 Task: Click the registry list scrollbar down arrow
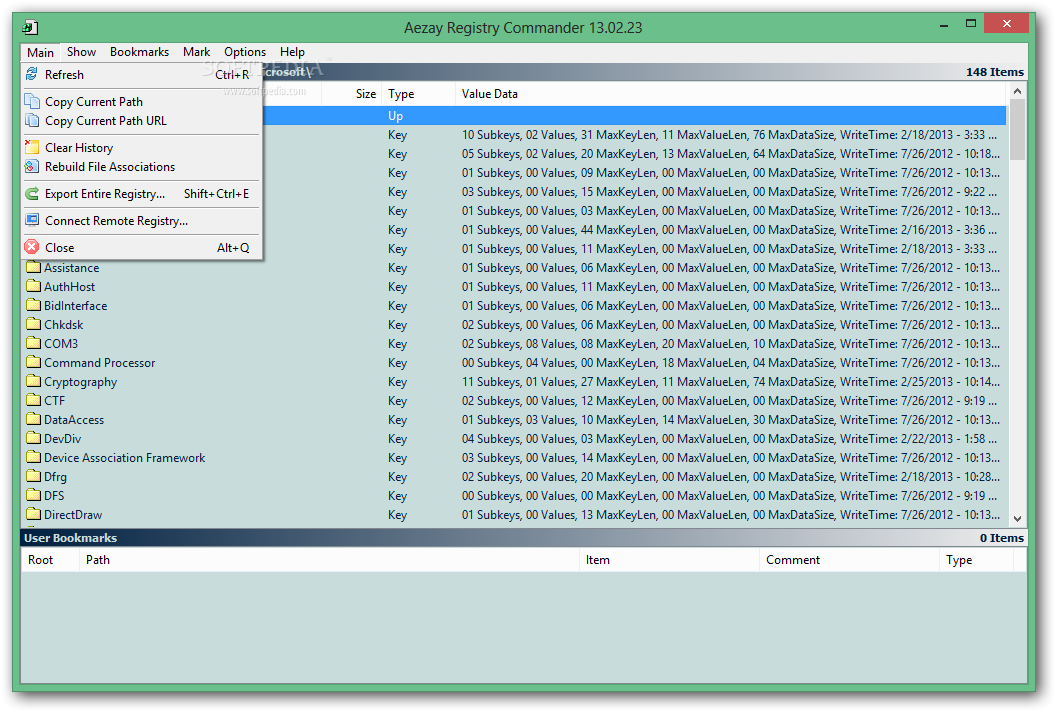coord(1017,519)
